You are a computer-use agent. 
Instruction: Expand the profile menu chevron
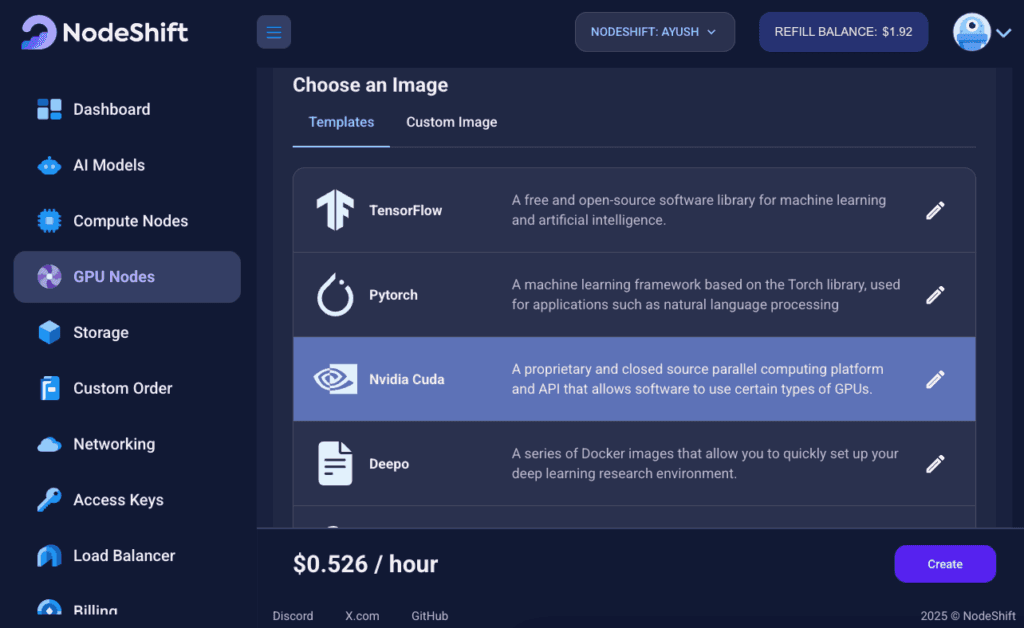(x=1004, y=33)
